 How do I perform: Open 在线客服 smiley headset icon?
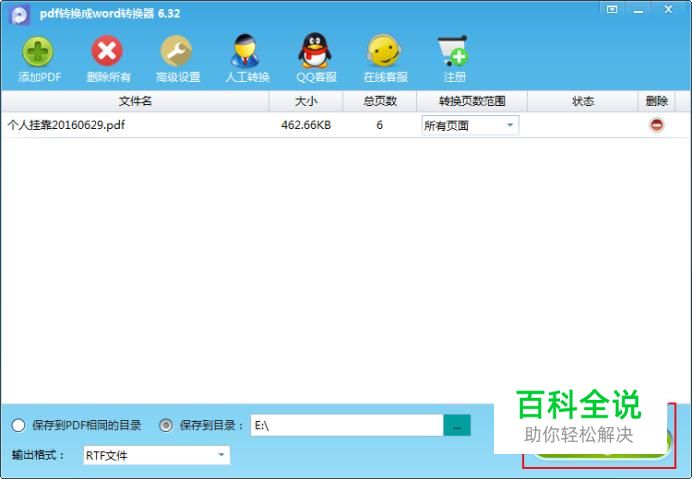point(384,51)
